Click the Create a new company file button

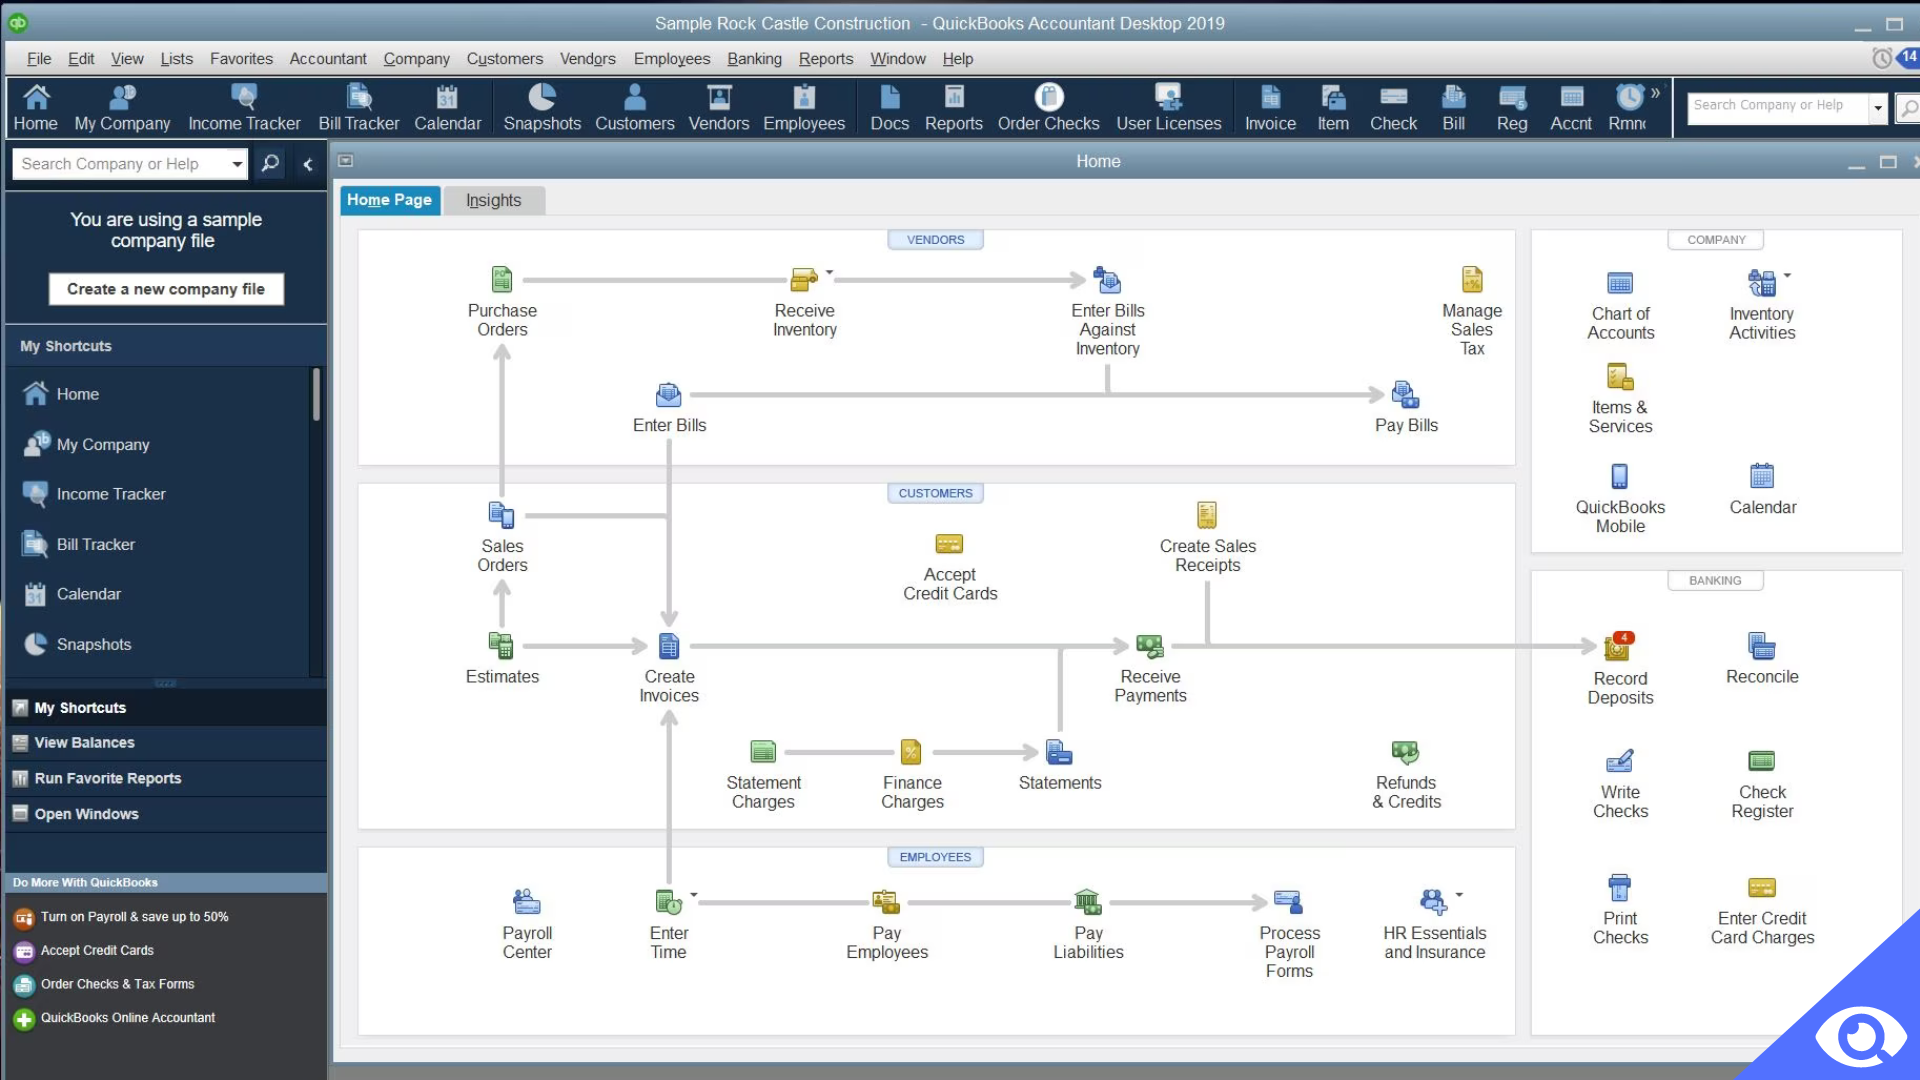click(166, 289)
